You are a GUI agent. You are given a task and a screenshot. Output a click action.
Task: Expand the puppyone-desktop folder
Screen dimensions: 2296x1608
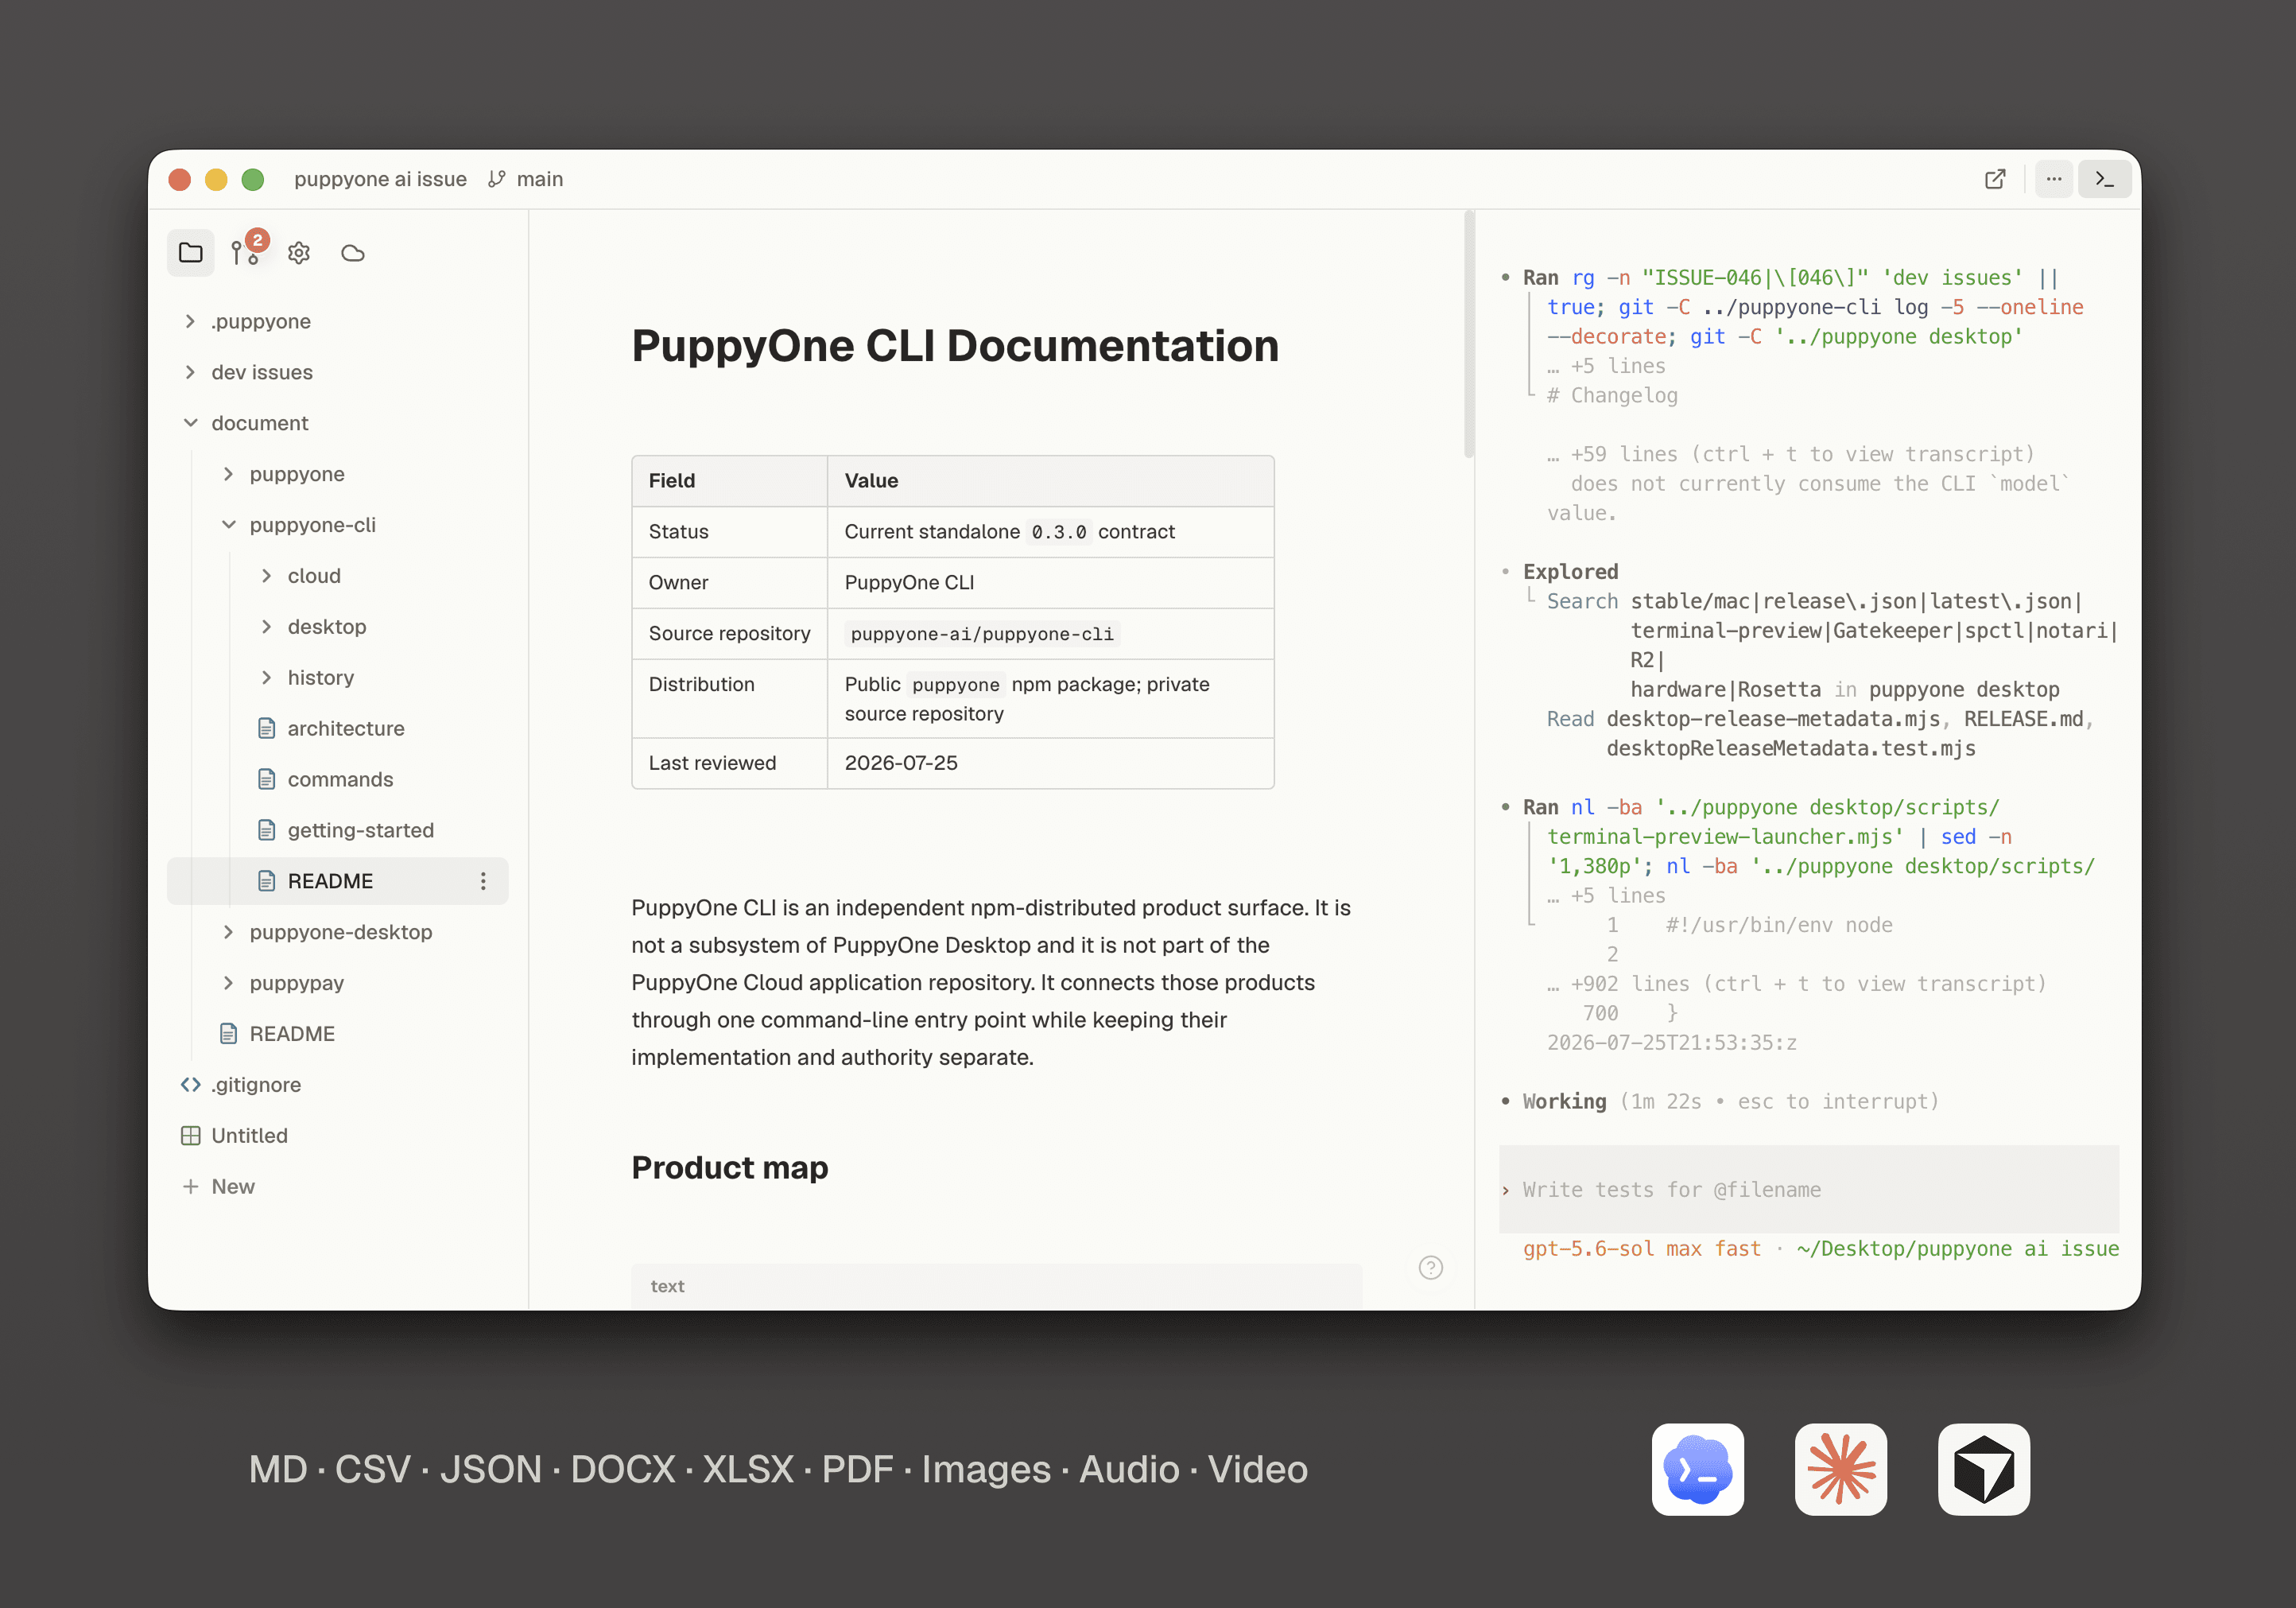click(228, 932)
